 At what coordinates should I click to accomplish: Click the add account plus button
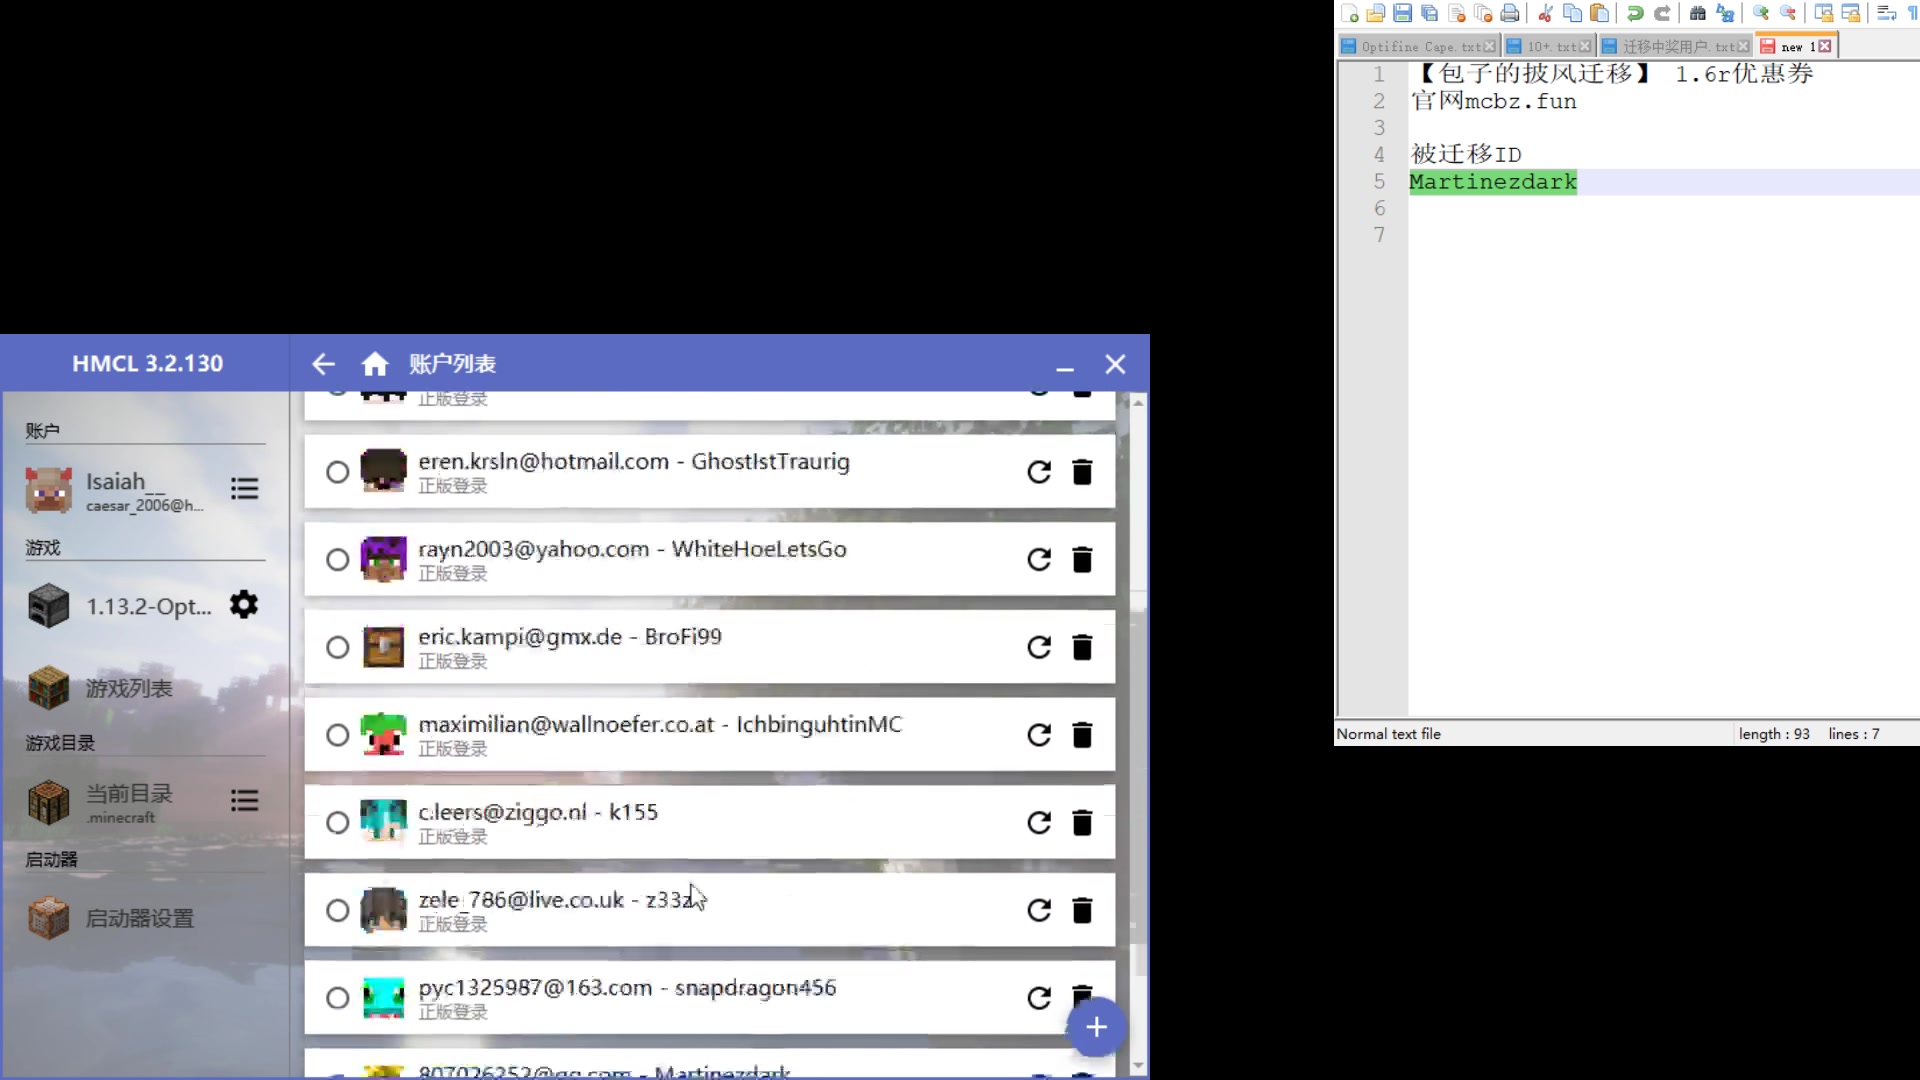pyautogui.click(x=1095, y=1026)
